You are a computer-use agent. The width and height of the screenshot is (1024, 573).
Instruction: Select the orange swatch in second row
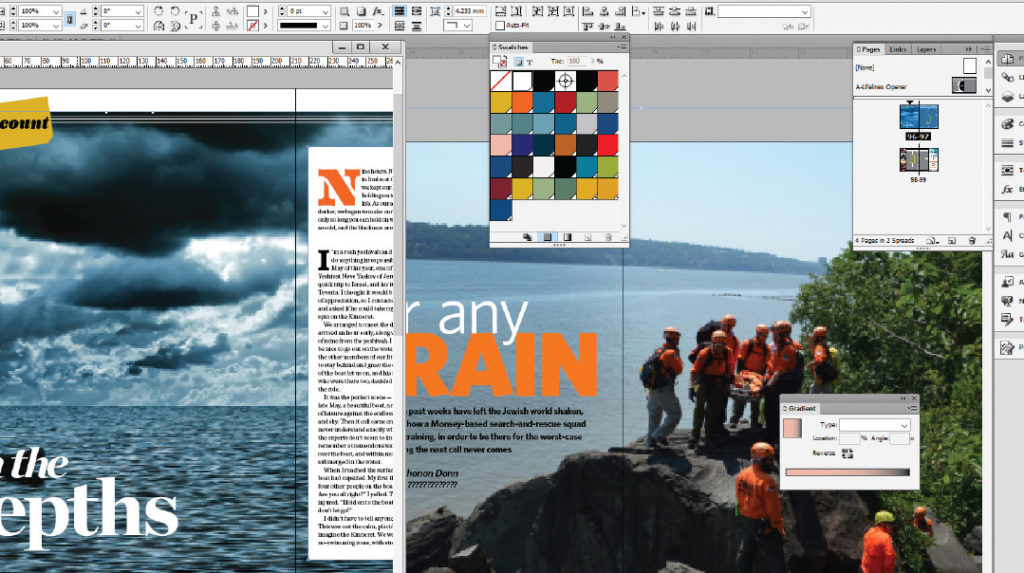click(522, 102)
